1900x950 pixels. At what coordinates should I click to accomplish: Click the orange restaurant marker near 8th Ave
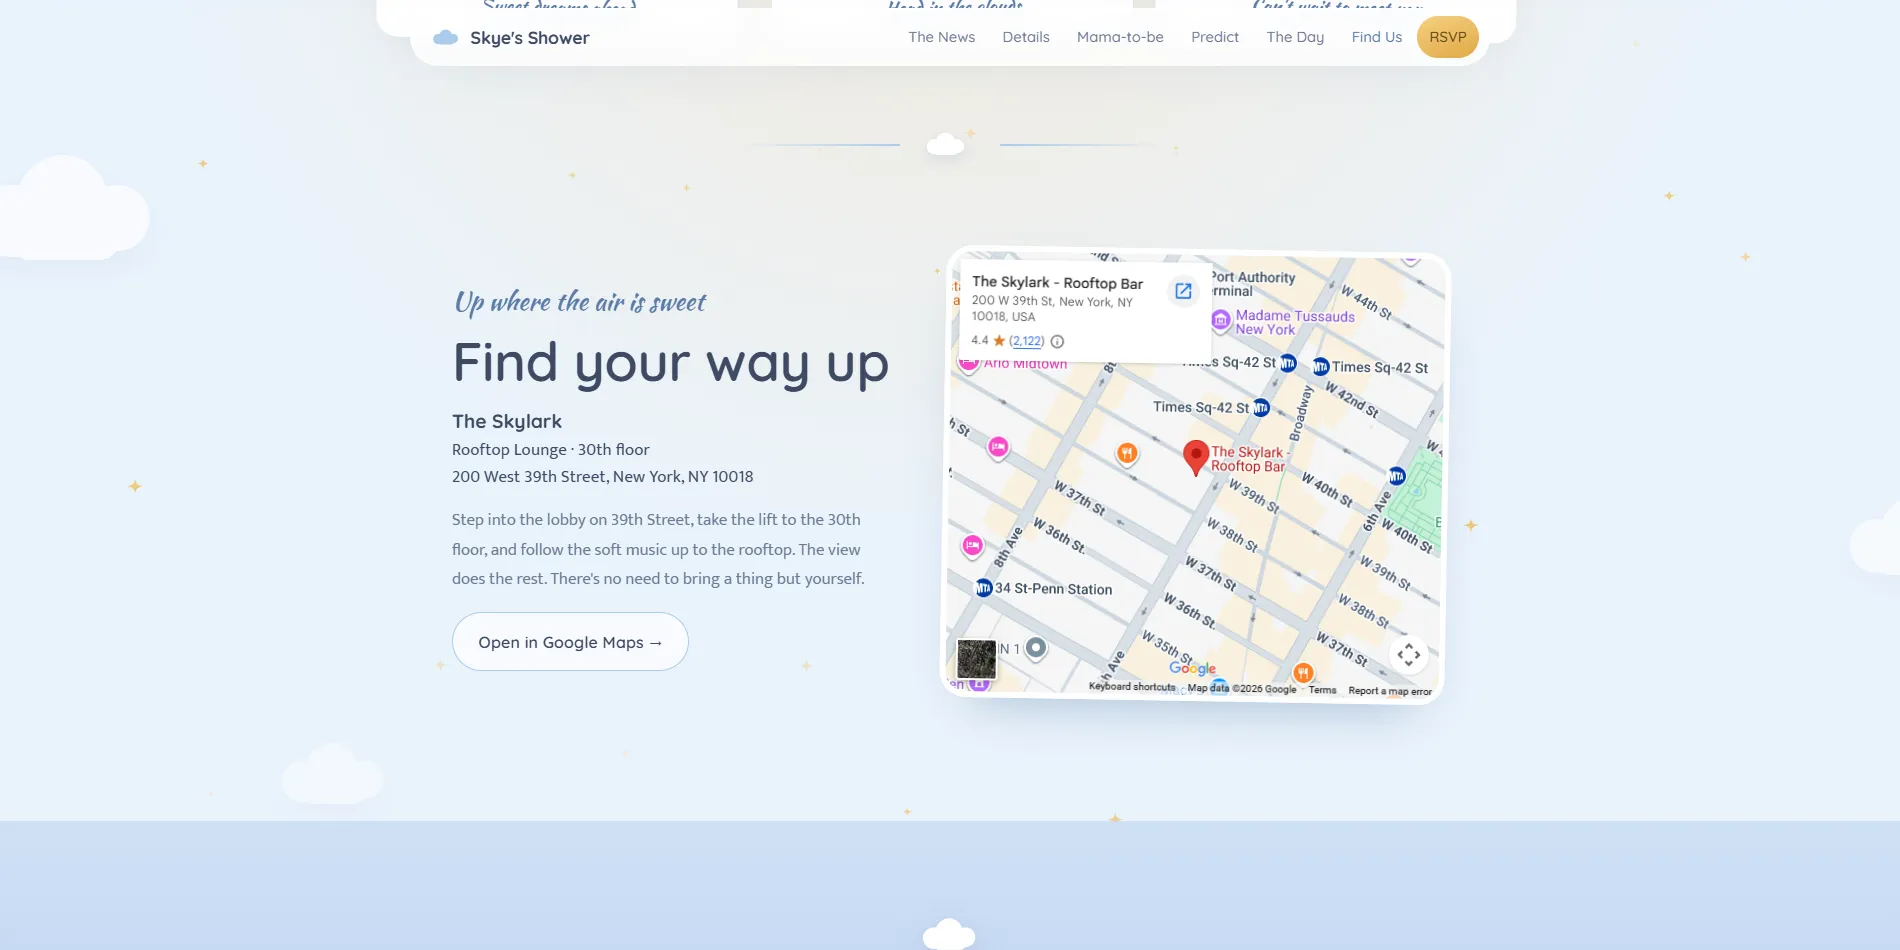(1127, 453)
